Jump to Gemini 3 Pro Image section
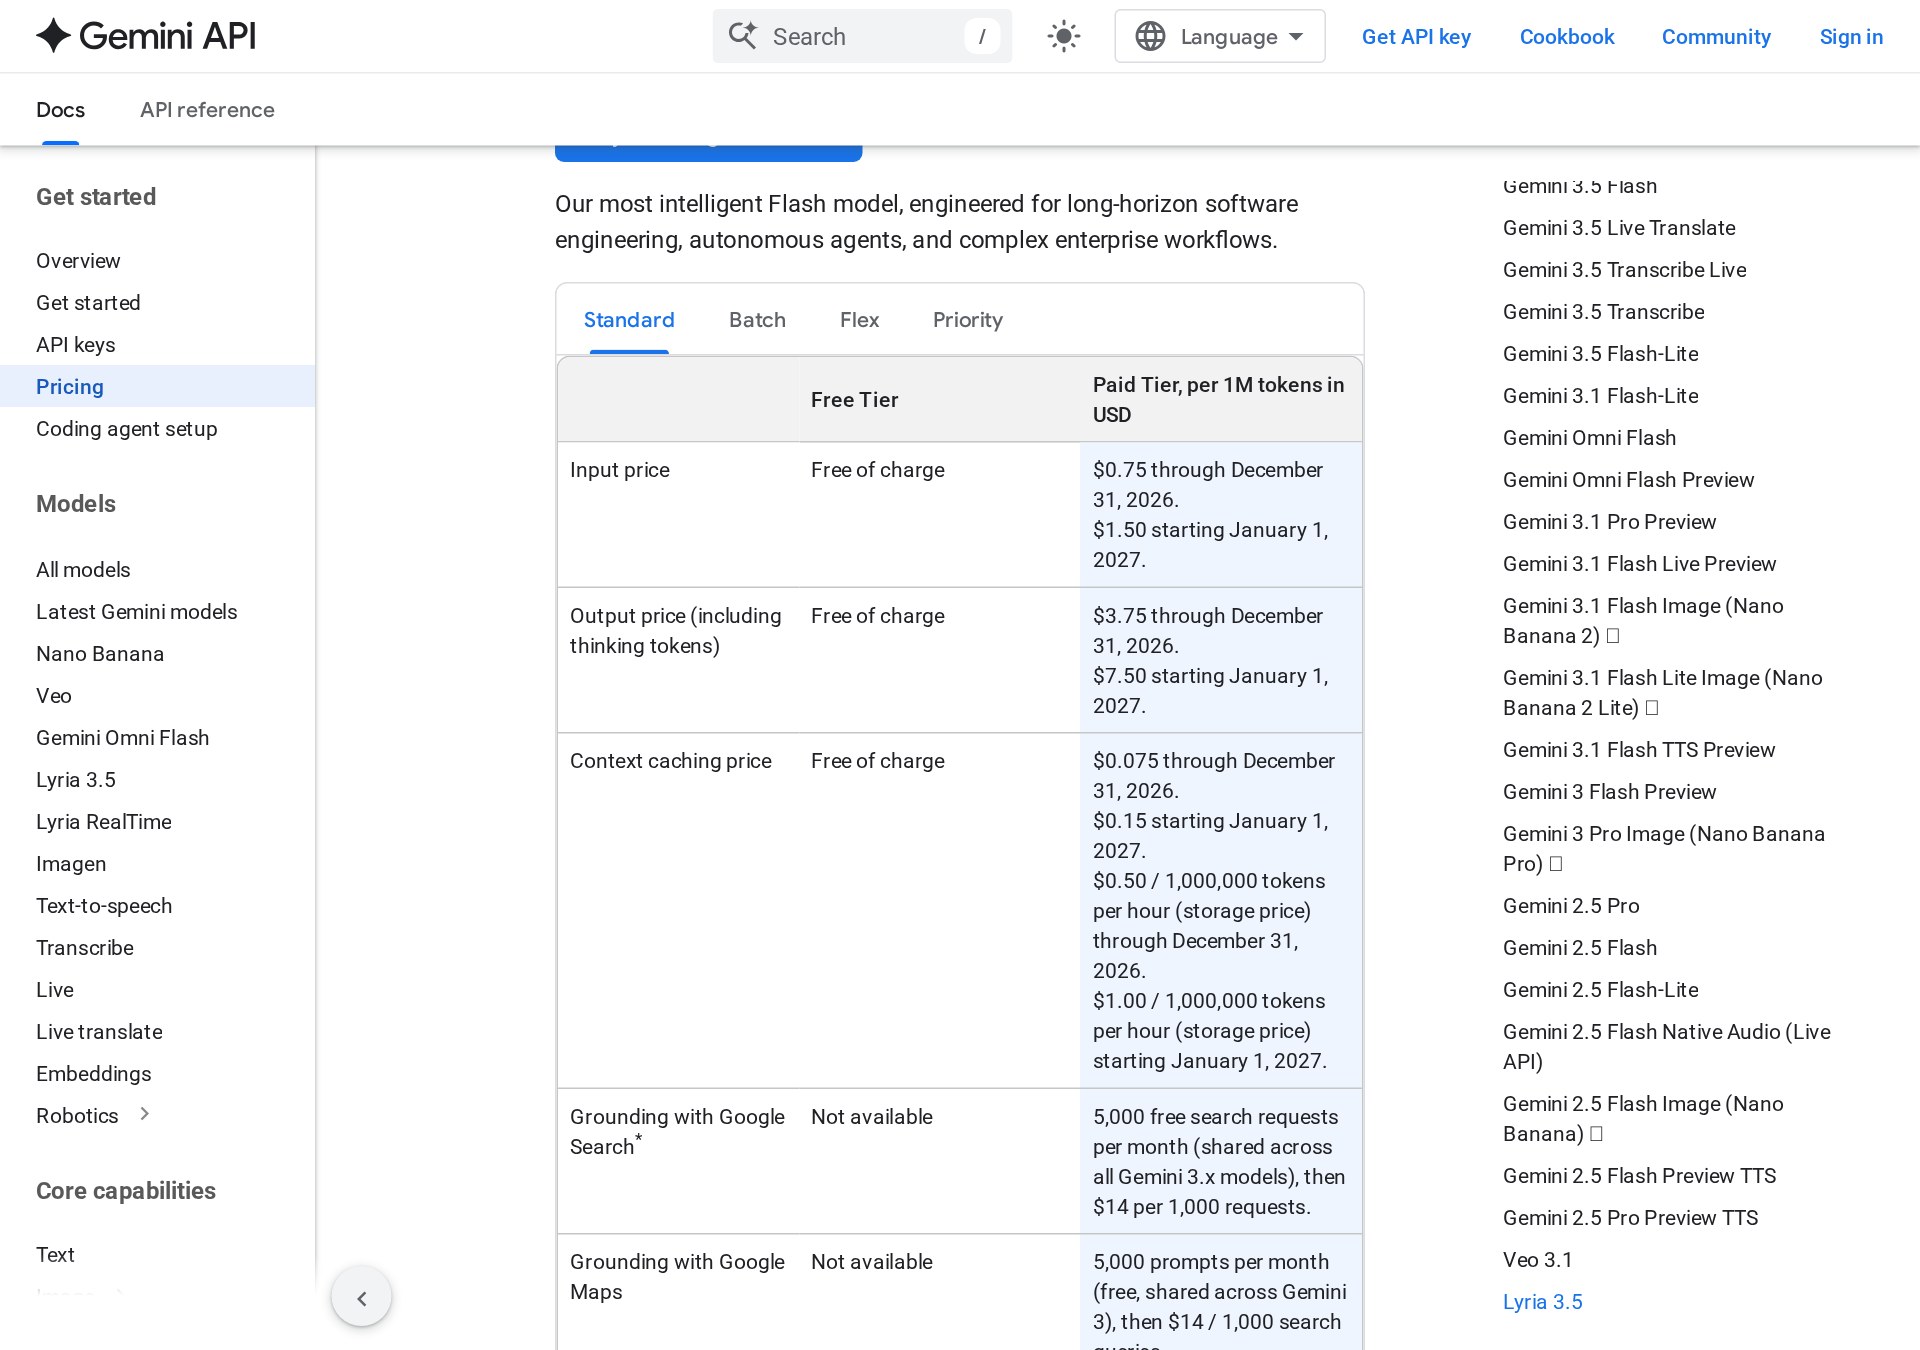Screen dimensions: 1920x1350 [x=1664, y=849]
